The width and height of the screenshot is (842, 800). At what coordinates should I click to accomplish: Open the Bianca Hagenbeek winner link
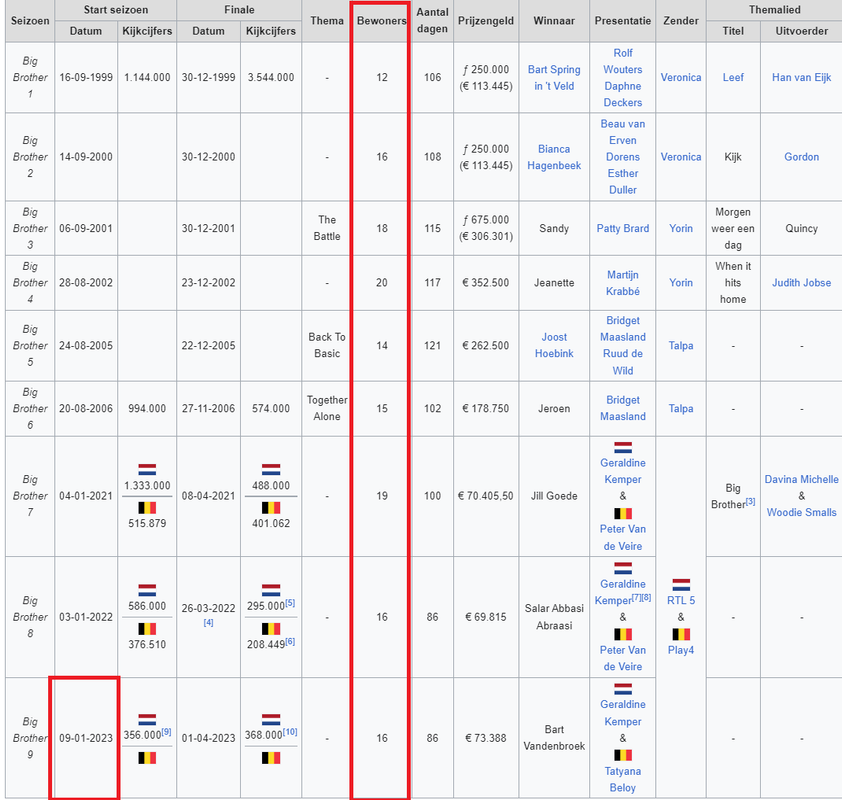[554, 157]
